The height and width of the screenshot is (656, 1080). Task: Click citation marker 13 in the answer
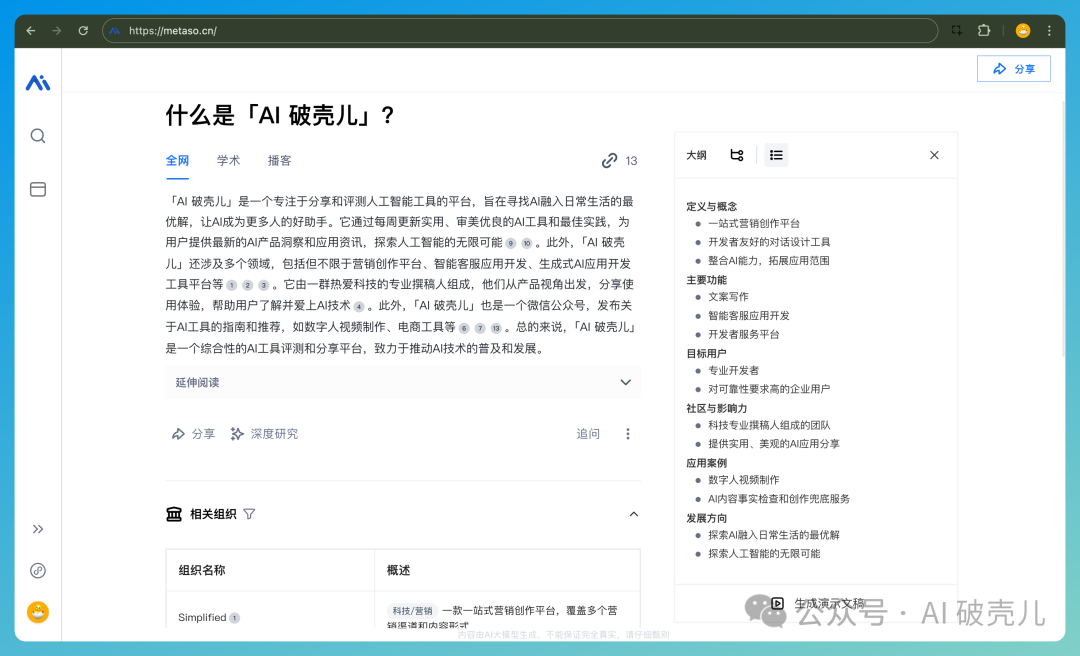point(496,328)
